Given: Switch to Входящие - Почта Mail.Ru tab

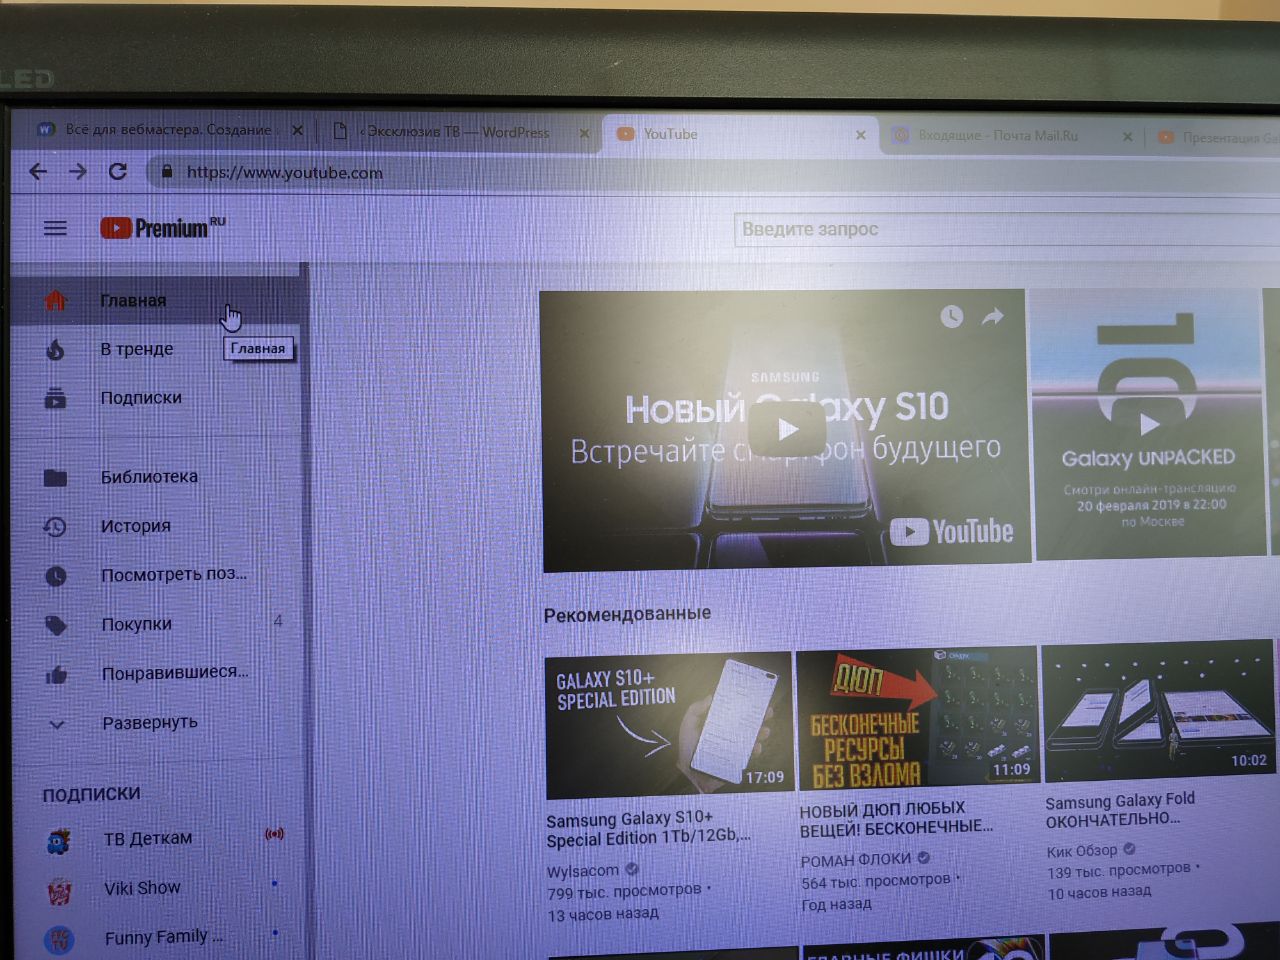Looking at the screenshot, I should 1012,136.
